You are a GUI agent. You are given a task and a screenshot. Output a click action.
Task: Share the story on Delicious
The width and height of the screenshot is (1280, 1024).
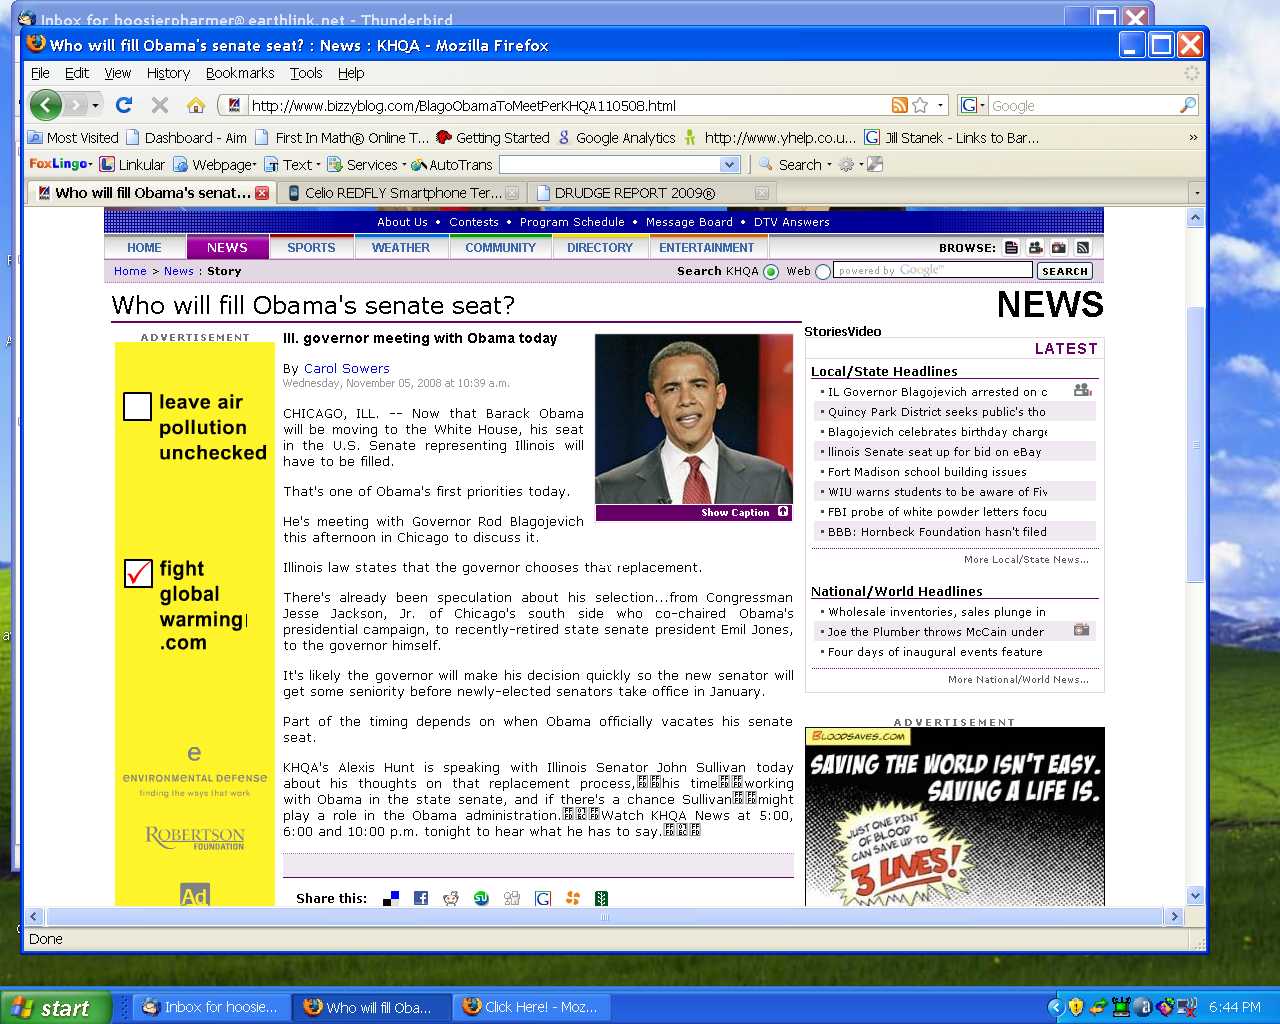[x=391, y=898]
